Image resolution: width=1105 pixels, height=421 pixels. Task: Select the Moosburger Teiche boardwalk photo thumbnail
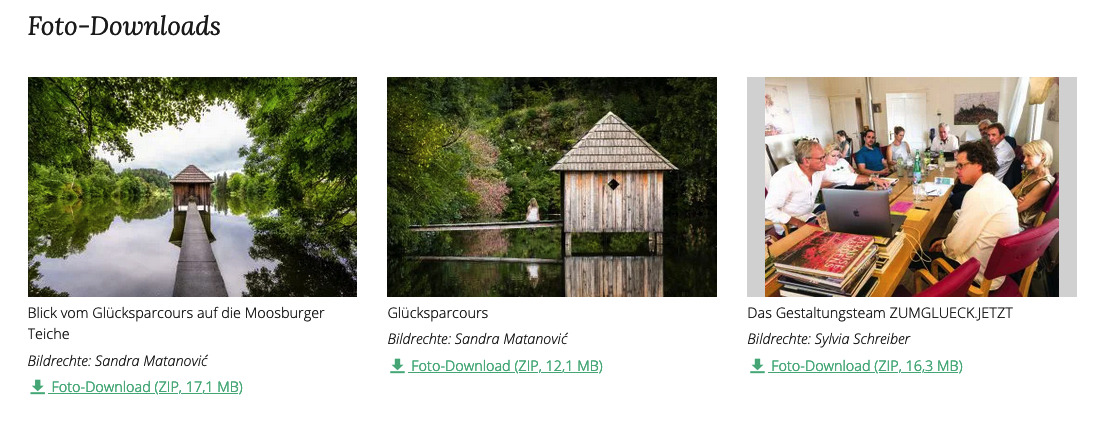192,187
